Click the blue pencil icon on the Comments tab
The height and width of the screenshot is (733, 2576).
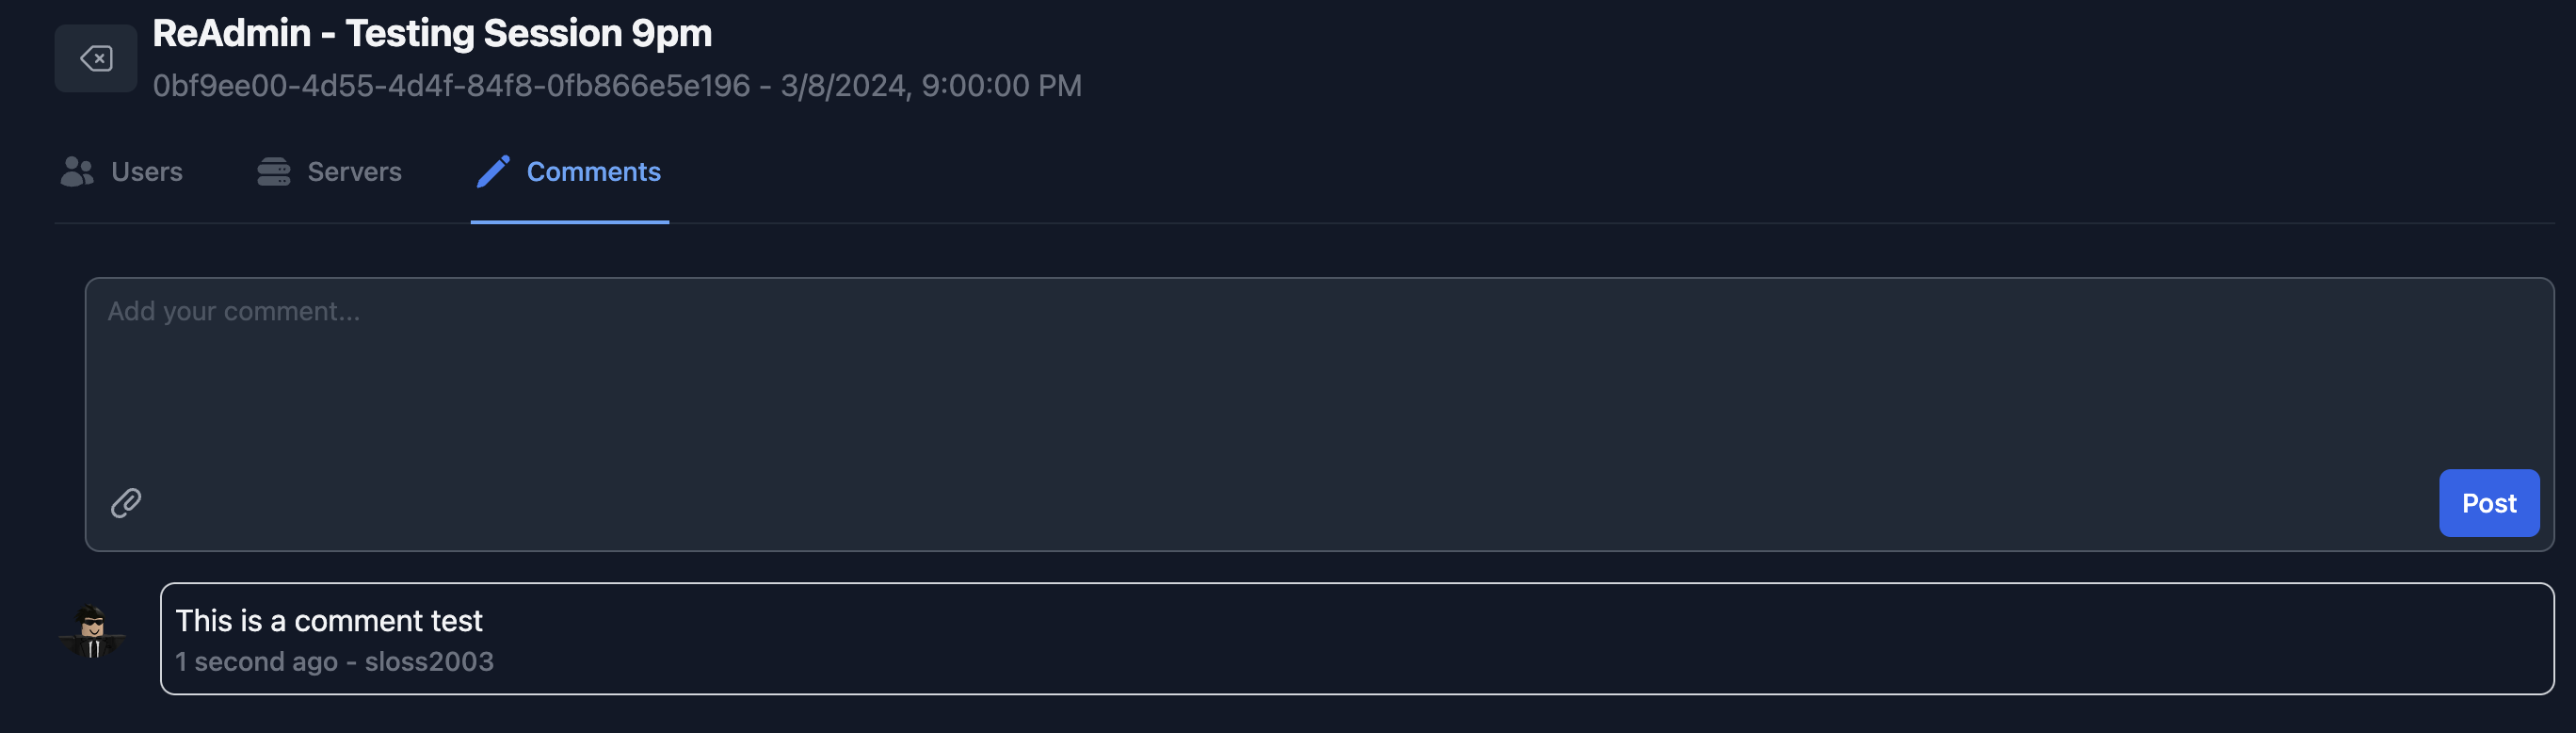click(x=492, y=171)
